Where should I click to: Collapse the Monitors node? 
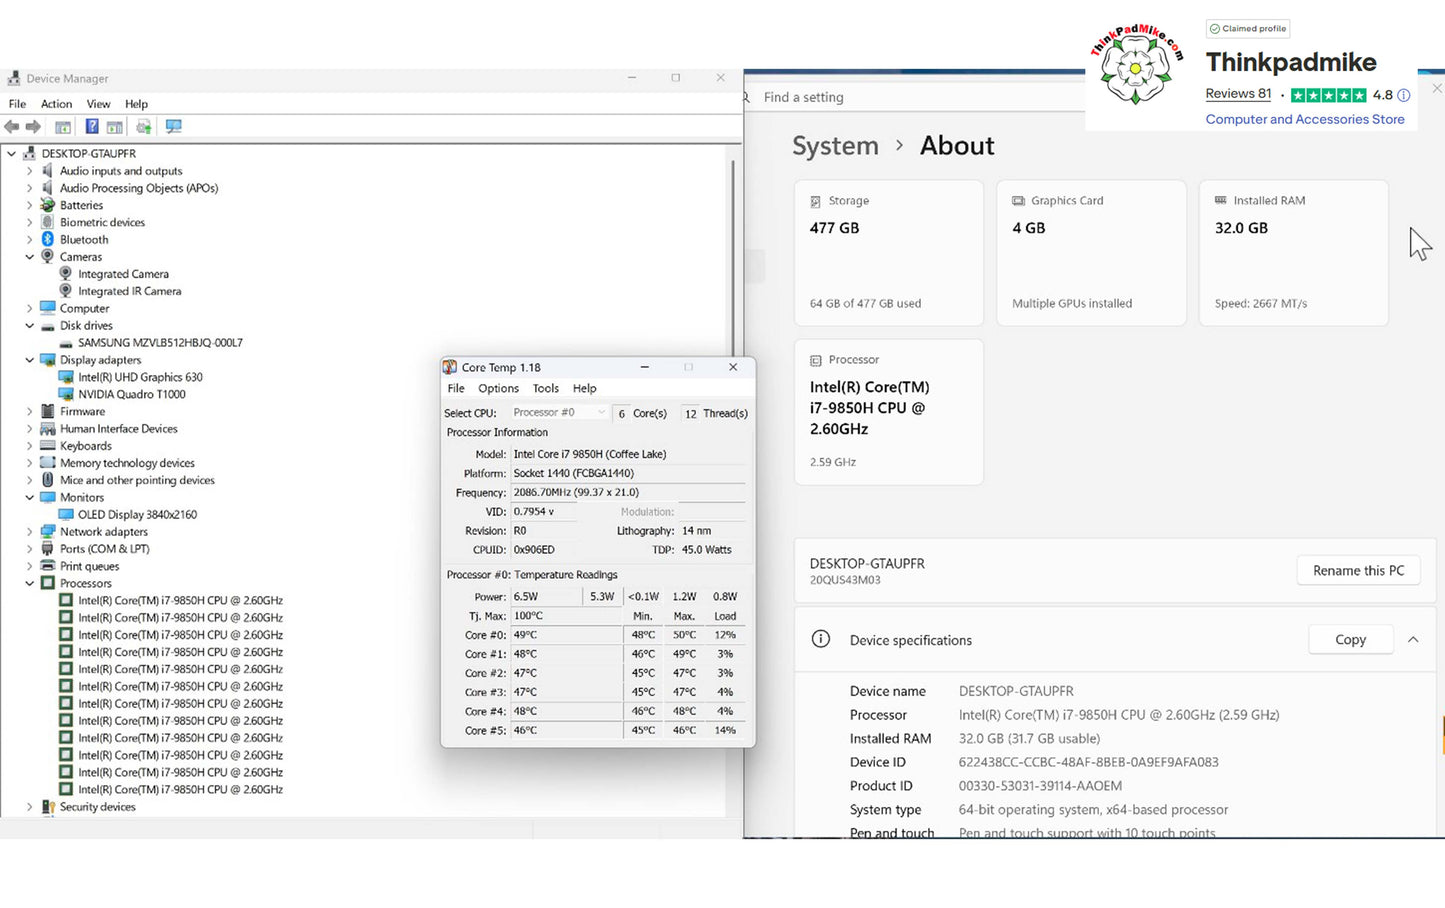pyautogui.click(x=29, y=497)
